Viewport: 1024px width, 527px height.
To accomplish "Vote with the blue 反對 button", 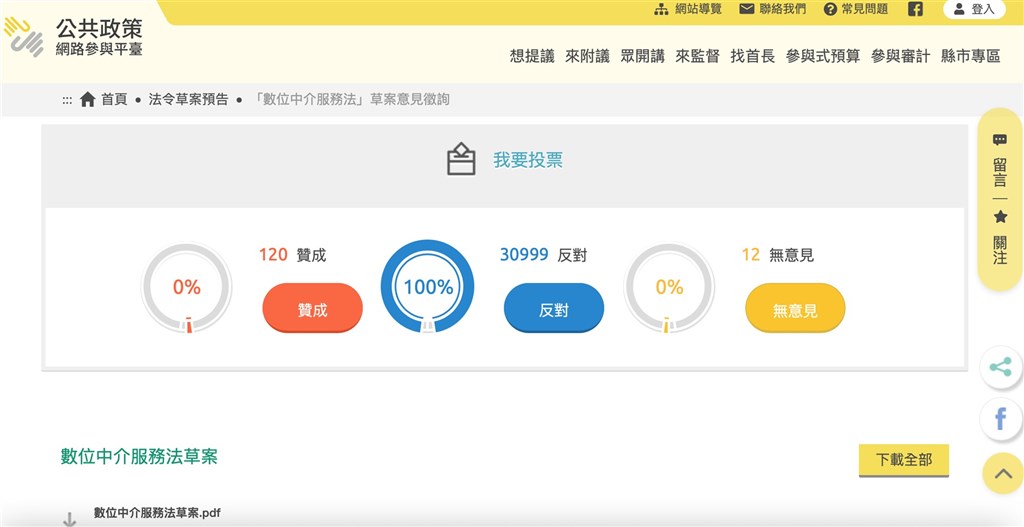I will [x=554, y=308].
